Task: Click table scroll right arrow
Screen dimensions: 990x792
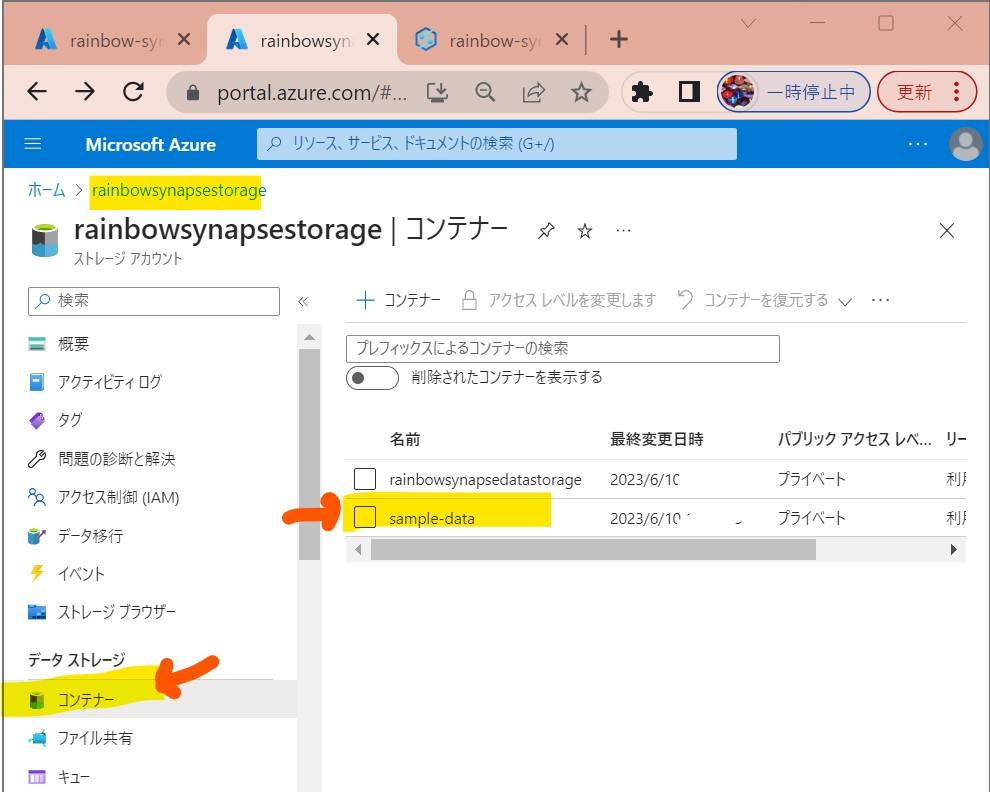Action: point(953,549)
